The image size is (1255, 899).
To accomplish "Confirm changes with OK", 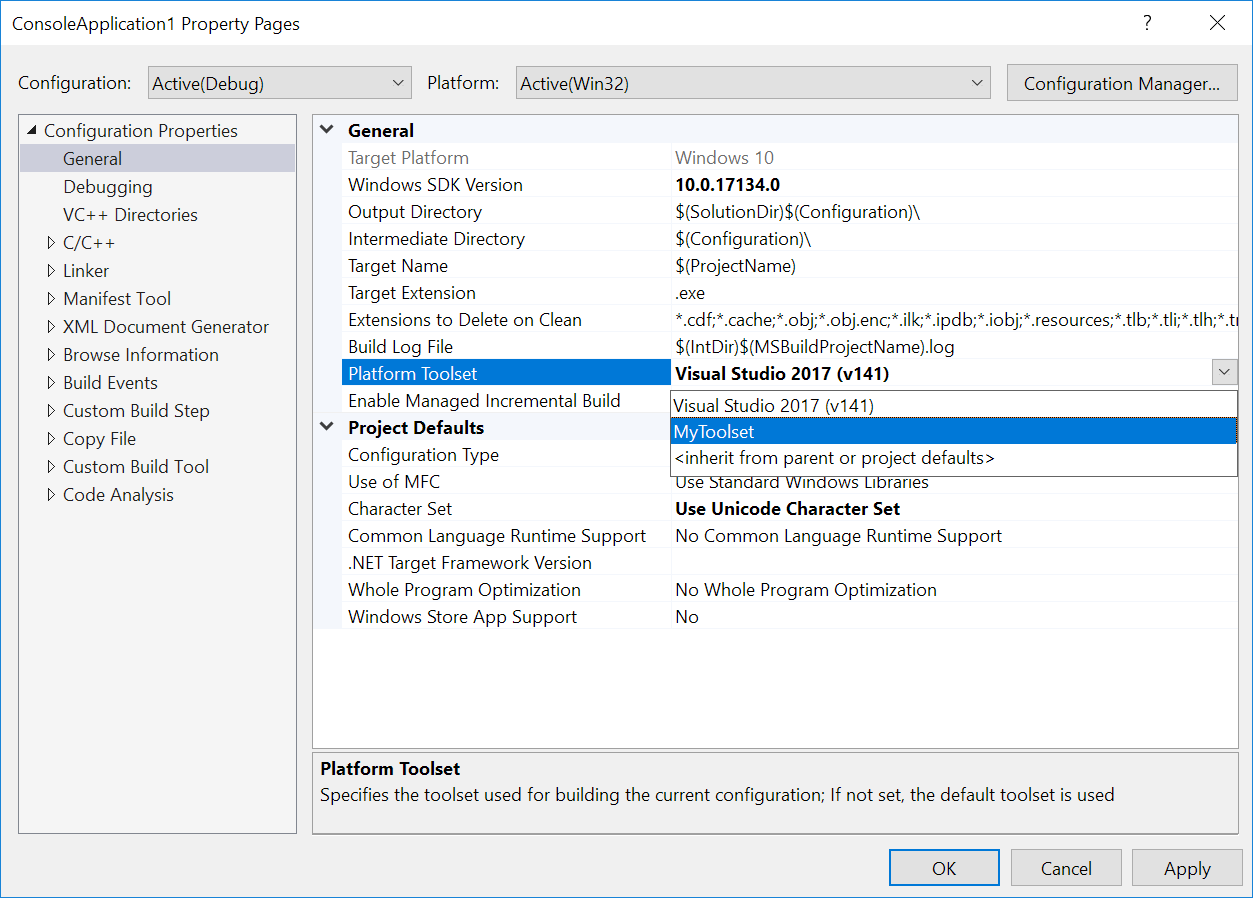I will 943,867.
